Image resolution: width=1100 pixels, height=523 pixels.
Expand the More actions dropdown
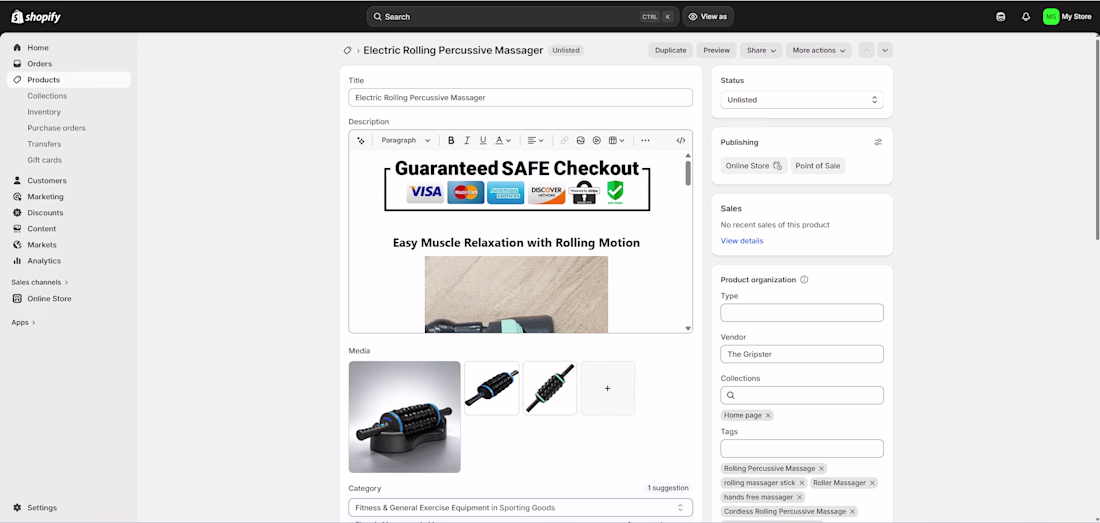[819, 50]
